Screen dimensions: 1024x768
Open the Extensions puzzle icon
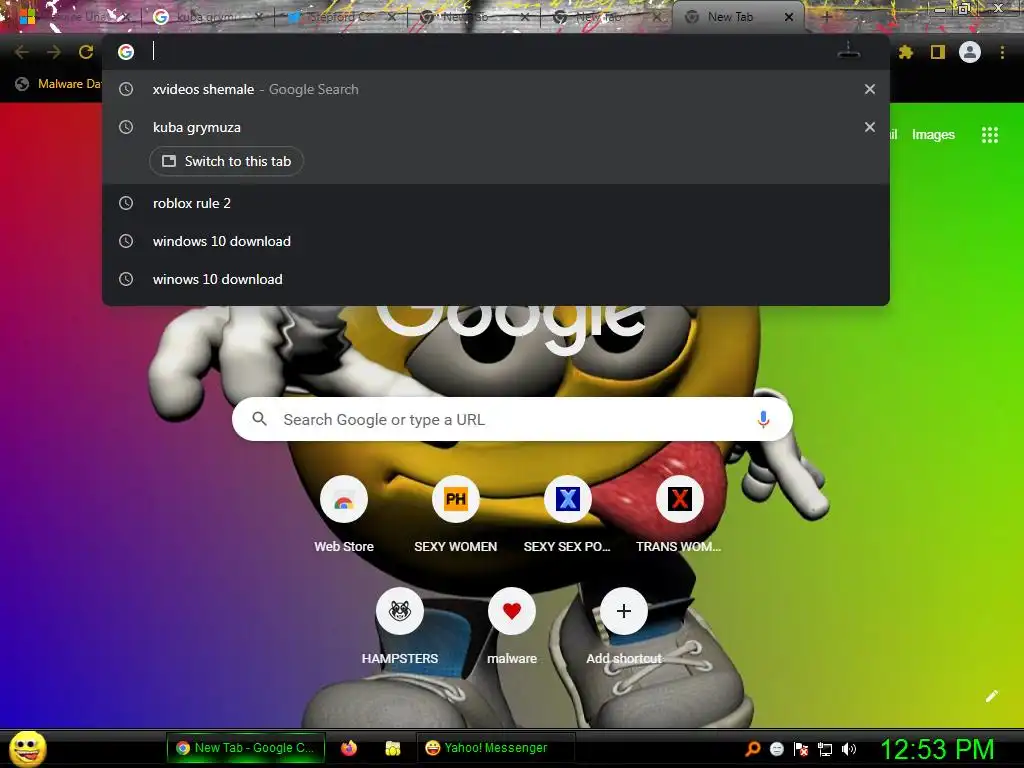(x=906, y=52)
